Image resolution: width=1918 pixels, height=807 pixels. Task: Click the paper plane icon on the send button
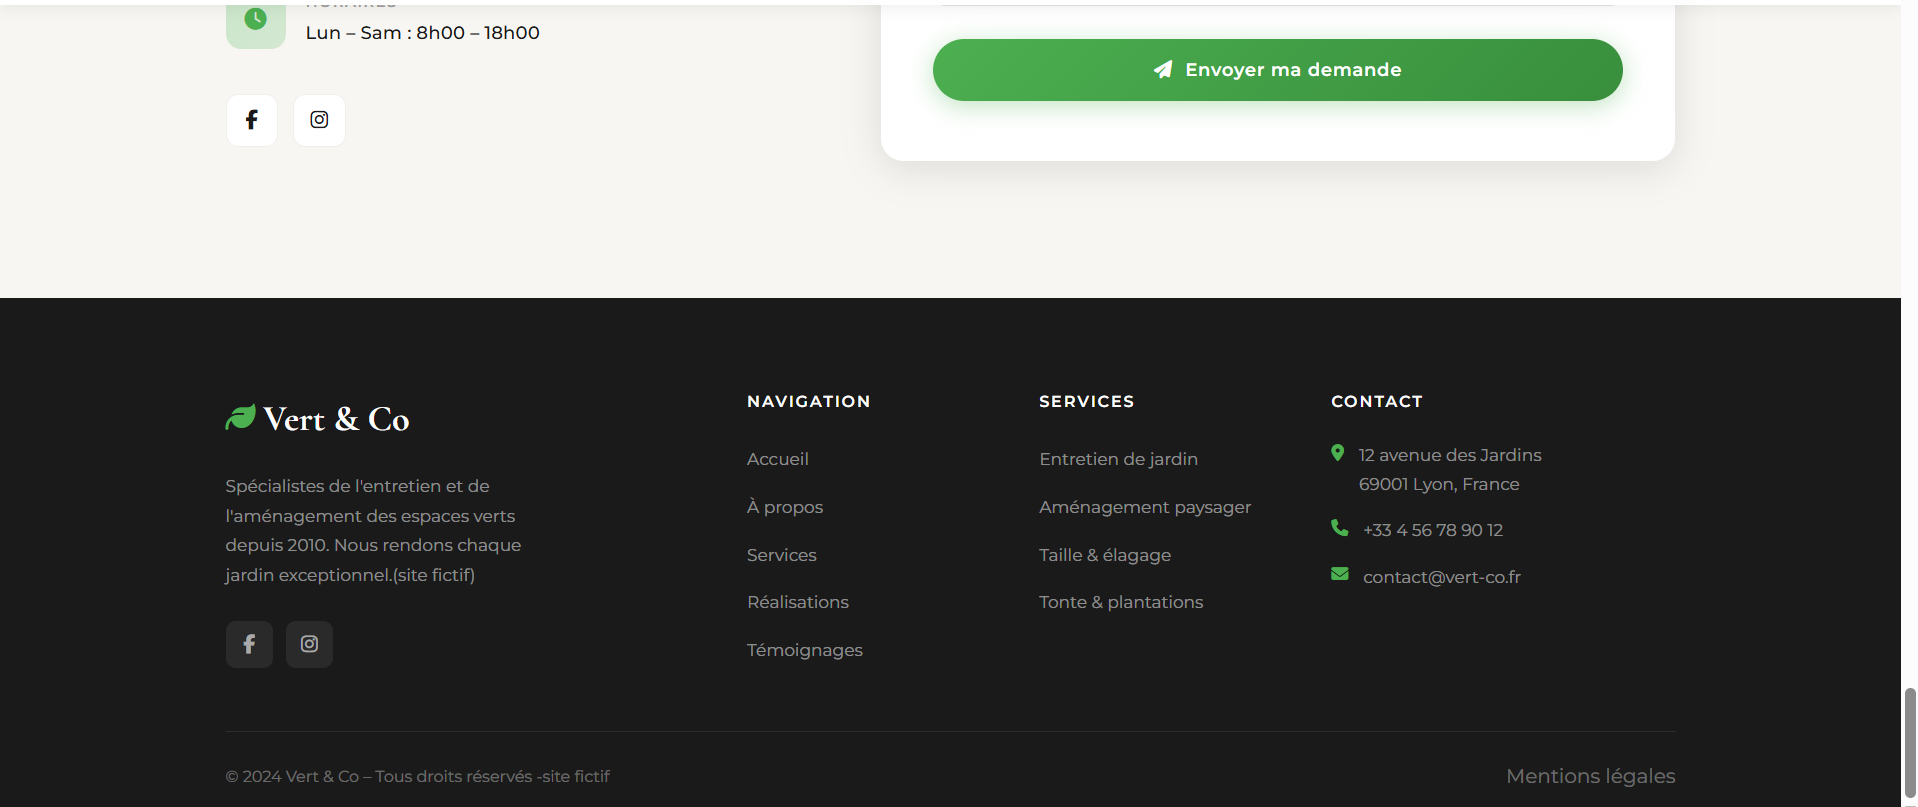(1163, 69)
